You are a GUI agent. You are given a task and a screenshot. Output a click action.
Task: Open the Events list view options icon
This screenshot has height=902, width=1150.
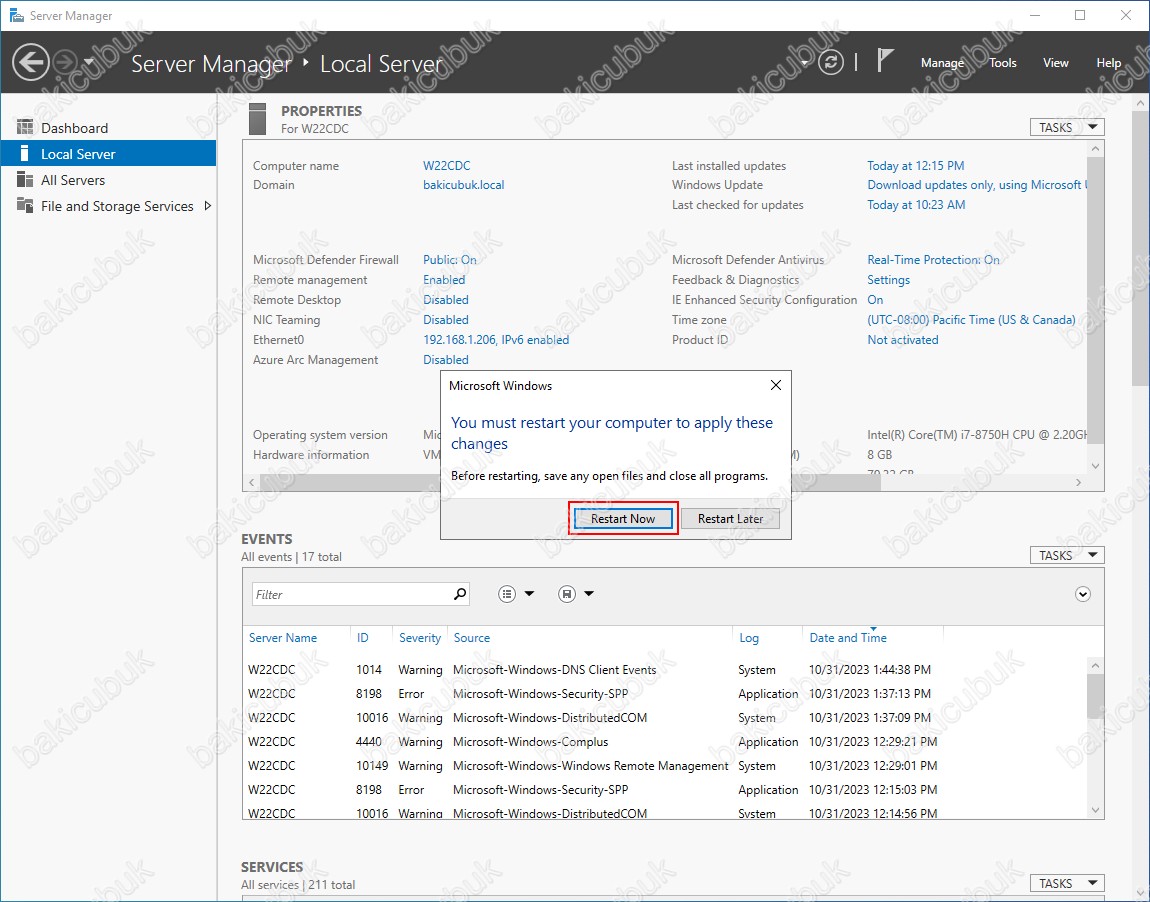(507, 594)
